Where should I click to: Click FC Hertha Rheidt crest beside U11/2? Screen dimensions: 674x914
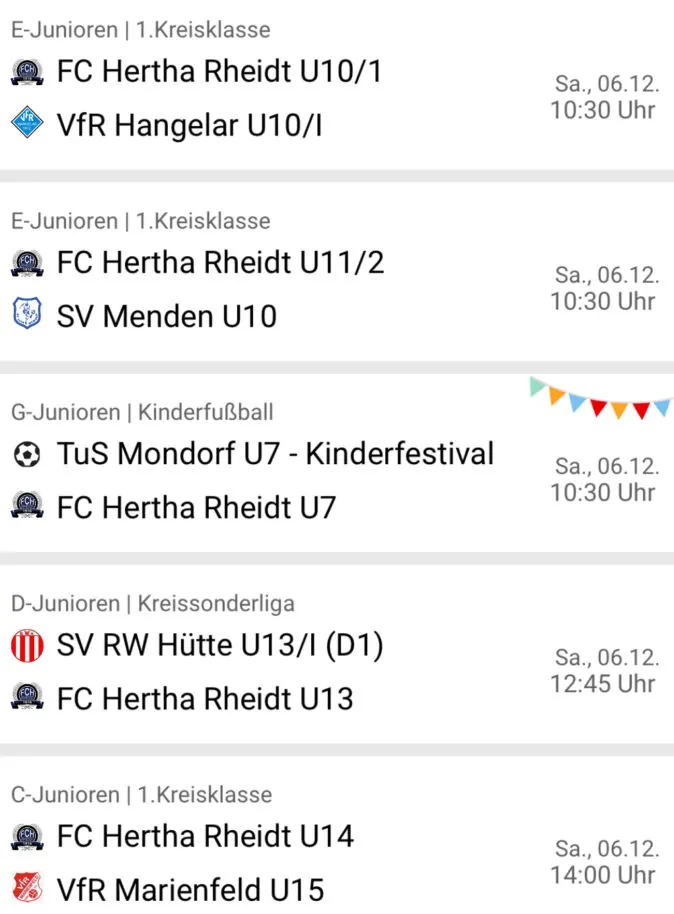(26, 263)
